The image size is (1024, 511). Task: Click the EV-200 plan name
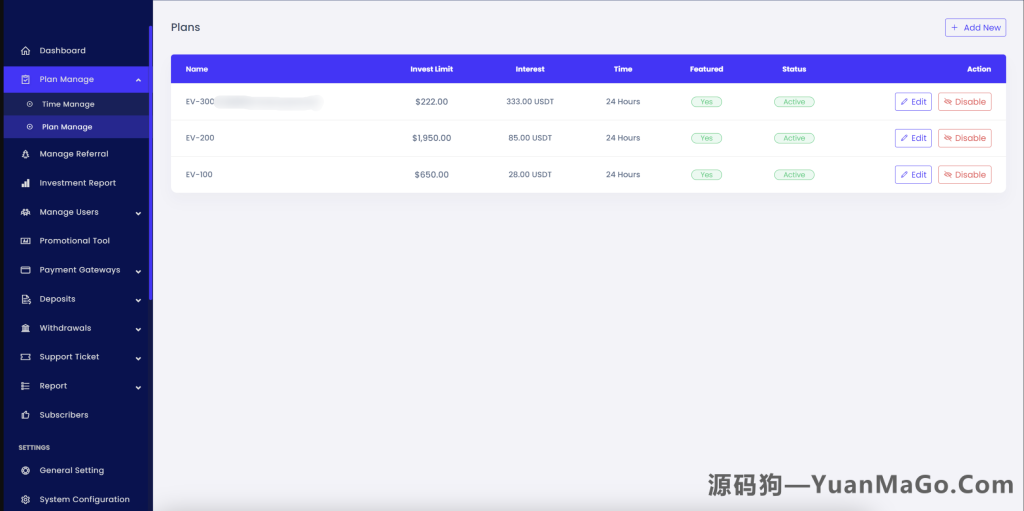(199, 138)
